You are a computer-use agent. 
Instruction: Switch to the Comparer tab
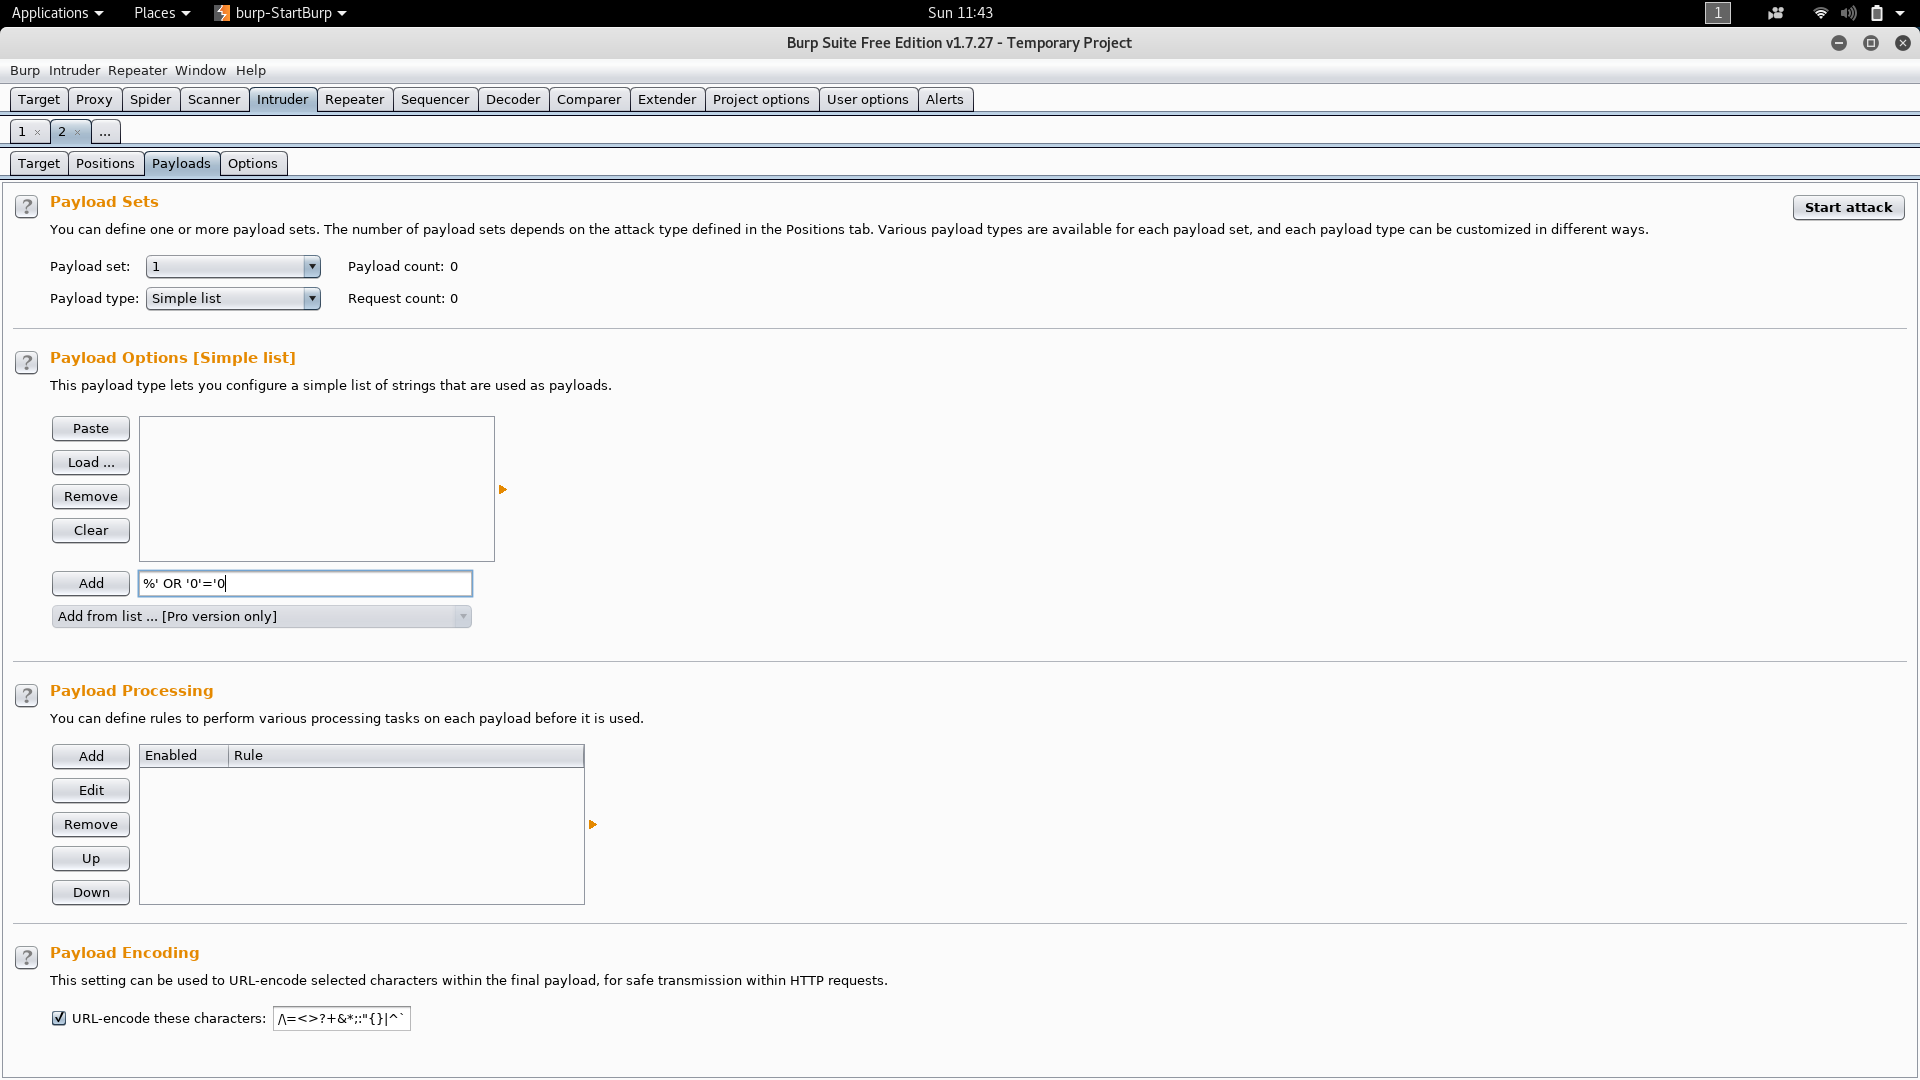pyautogui.click(x=589, y=99)
